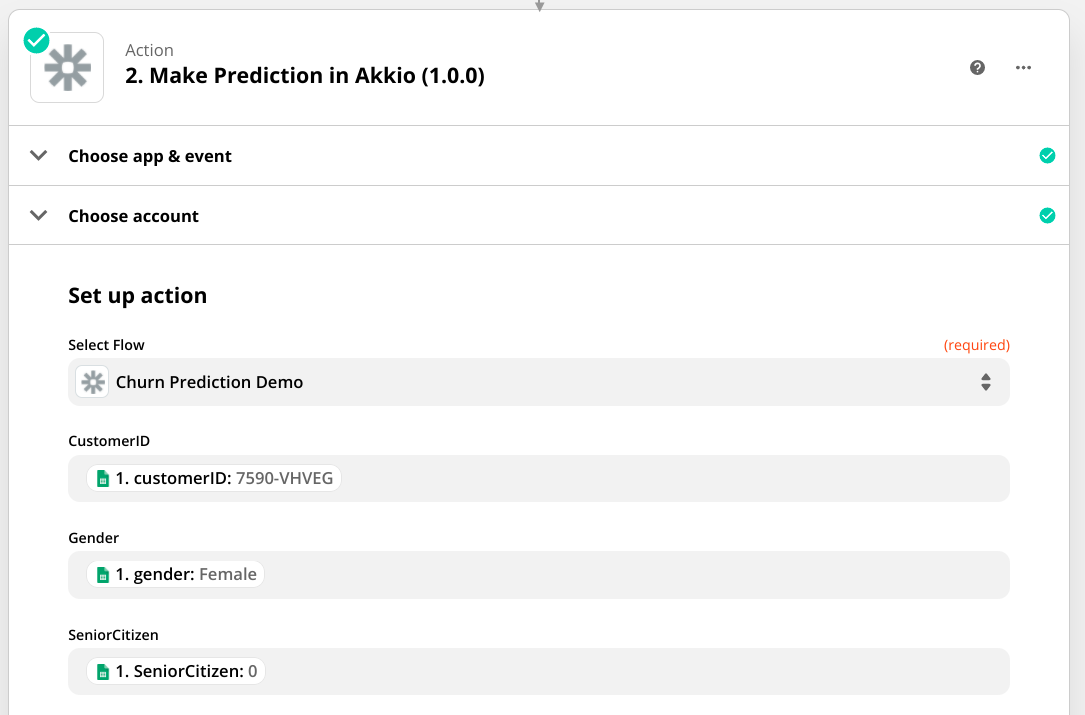Click inside the Gender input field
1085x715 pixels.
[x=630, y=575]
